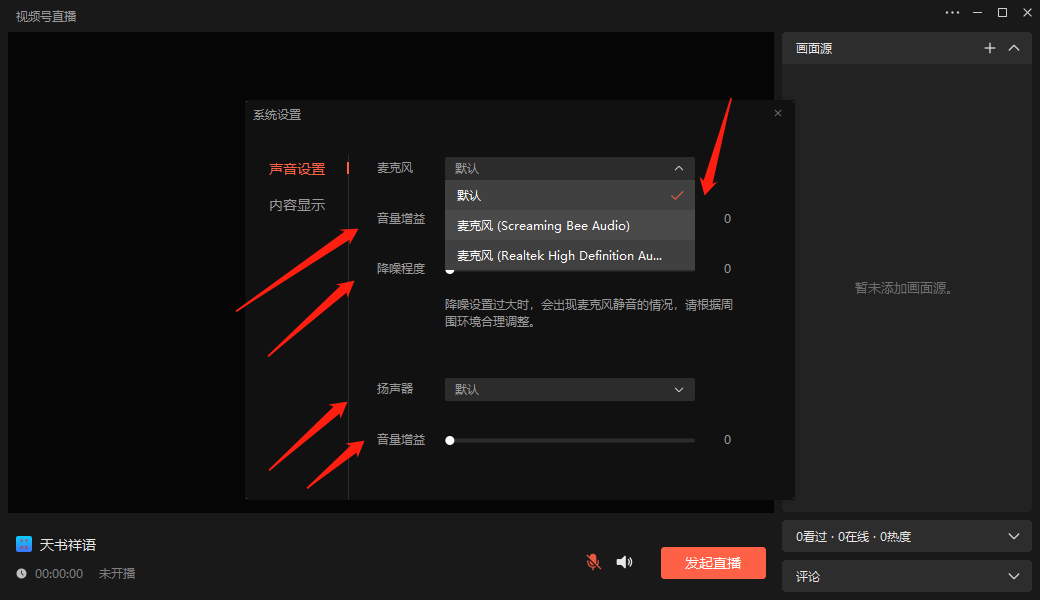Adjust the speaker 音量增益 slider
The width and height of the screenshot is (1040, 600).
[572, 440]
